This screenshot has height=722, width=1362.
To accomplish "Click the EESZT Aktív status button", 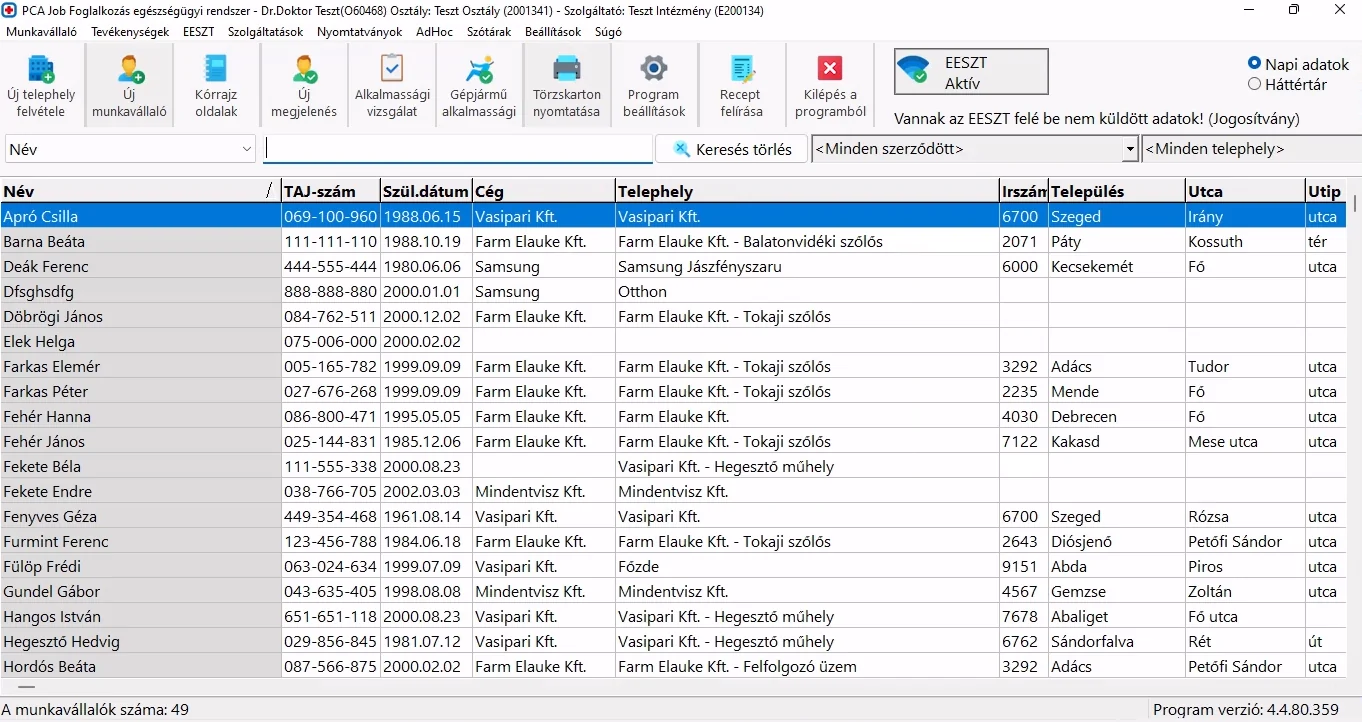I will 971,72.
